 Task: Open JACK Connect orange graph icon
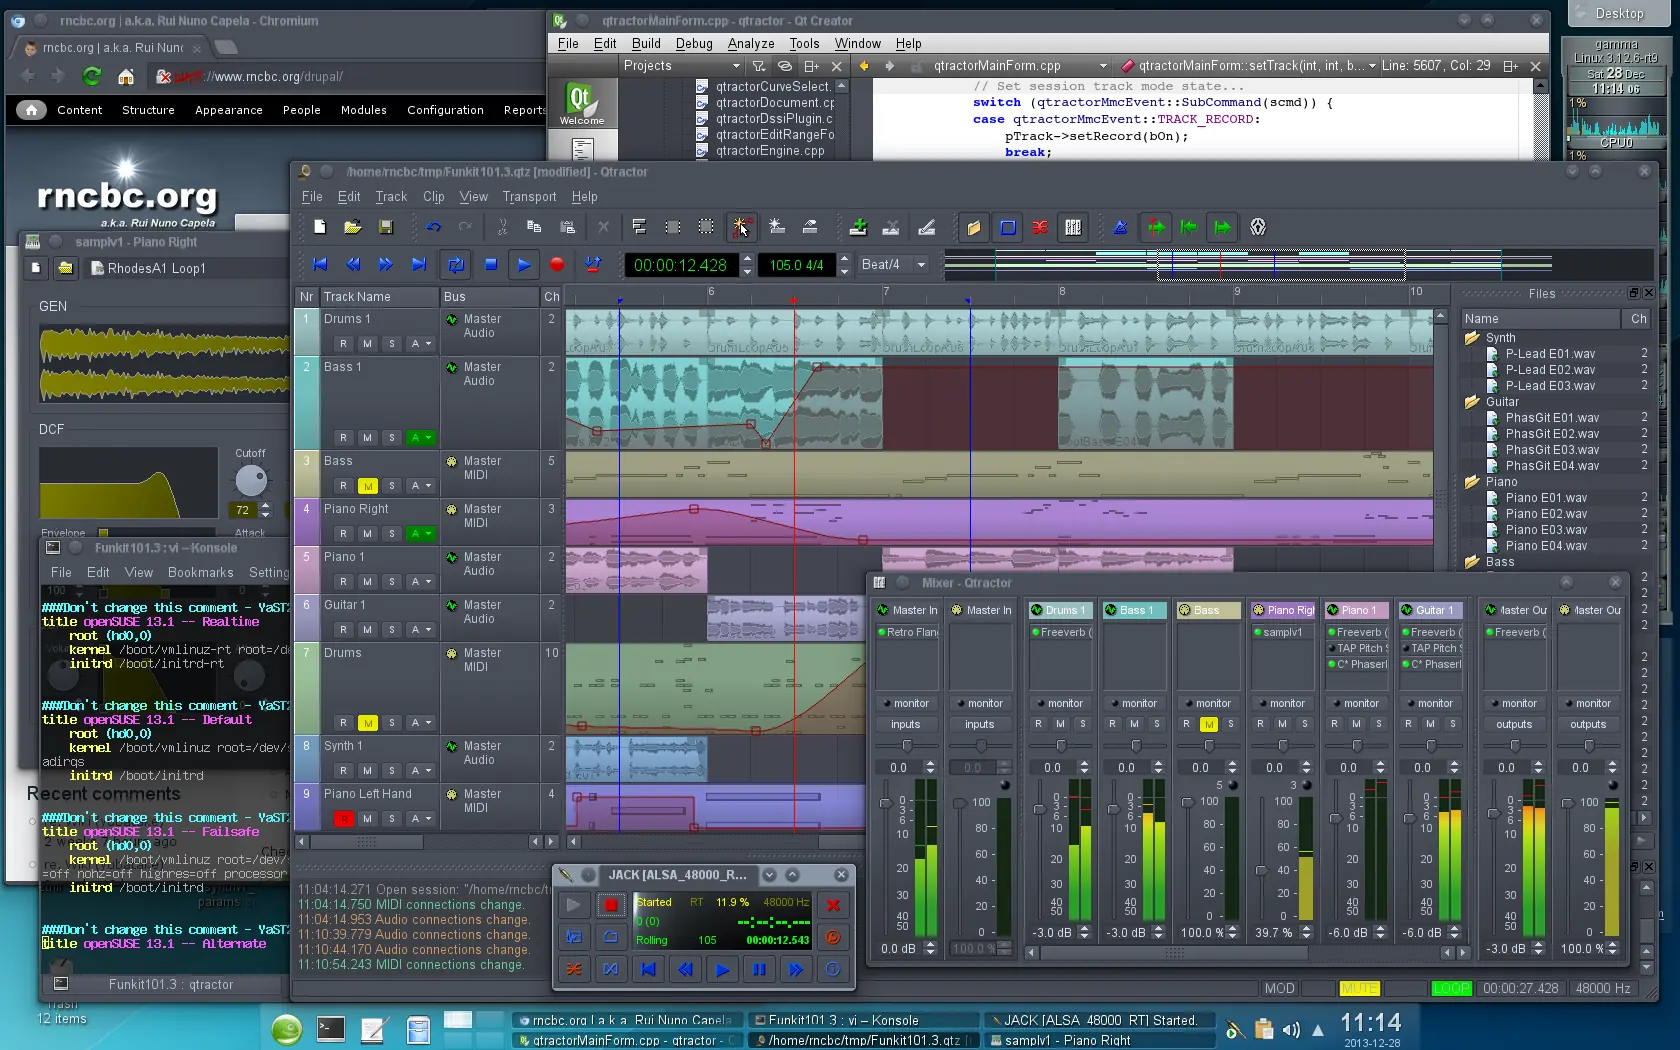tap(573, 969)
